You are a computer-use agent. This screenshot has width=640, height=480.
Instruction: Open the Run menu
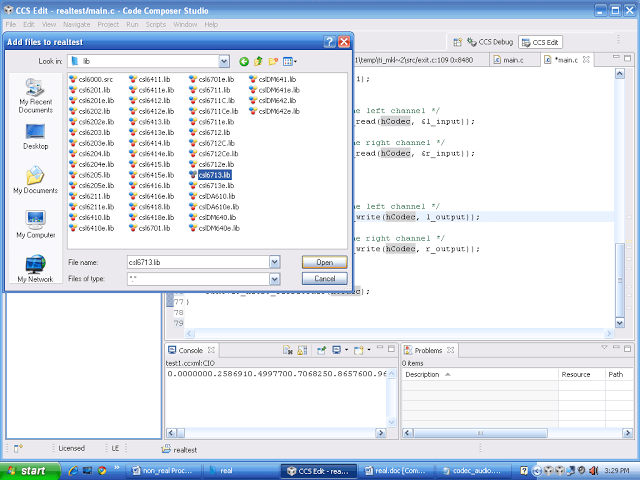(132, 24)
